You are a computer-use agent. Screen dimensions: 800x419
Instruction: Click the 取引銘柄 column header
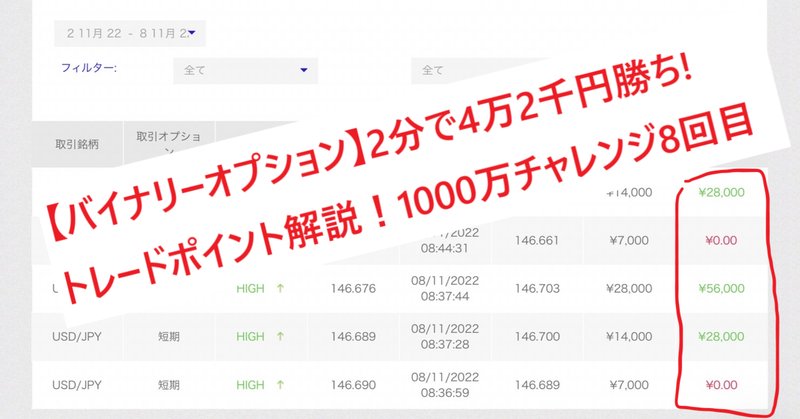pos(77,144)
